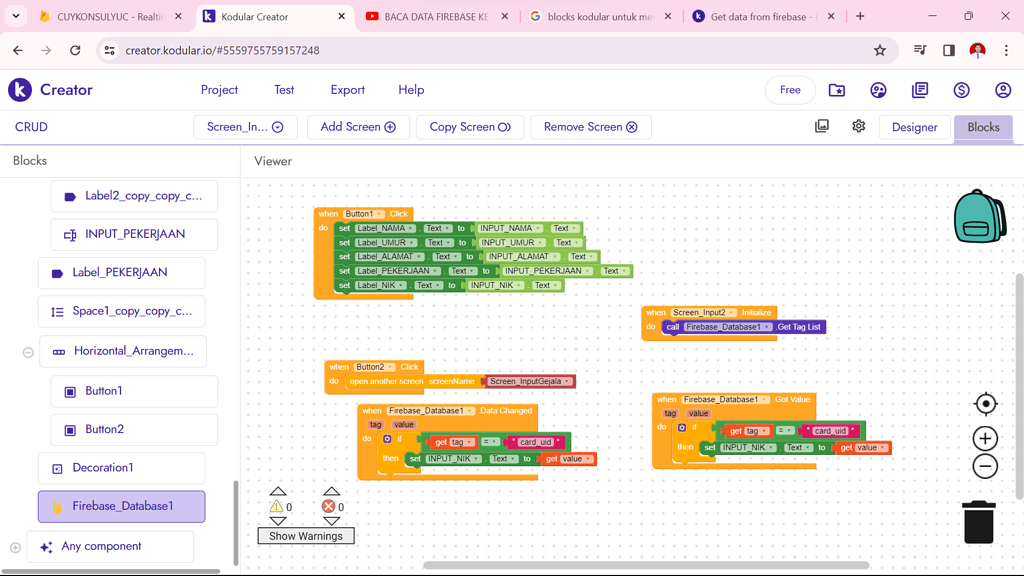
Task: Click the Kodular Creator logo
Action: click(51, 90)
